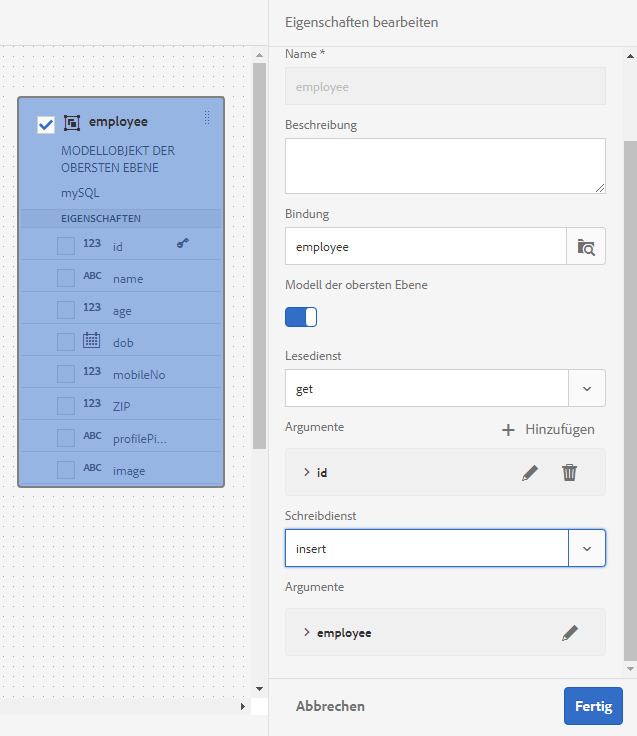Click properties panel scrollbar up arrow
Image resolution: width=637 pixels, height=736 pixels.
630,56
